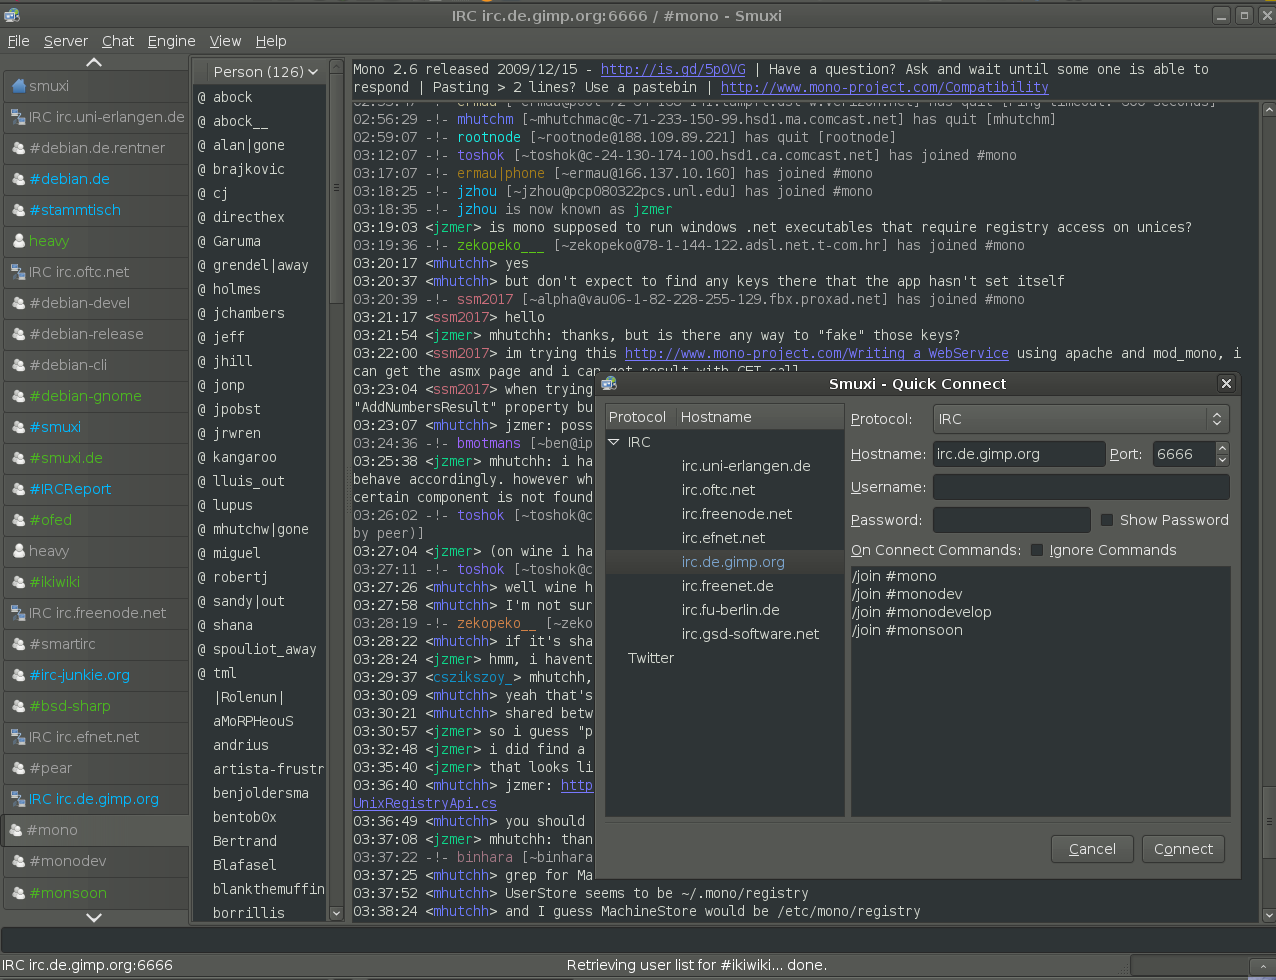Enable the Show Password checkbox
The image size is (1276, 980).
(1107, 520)
